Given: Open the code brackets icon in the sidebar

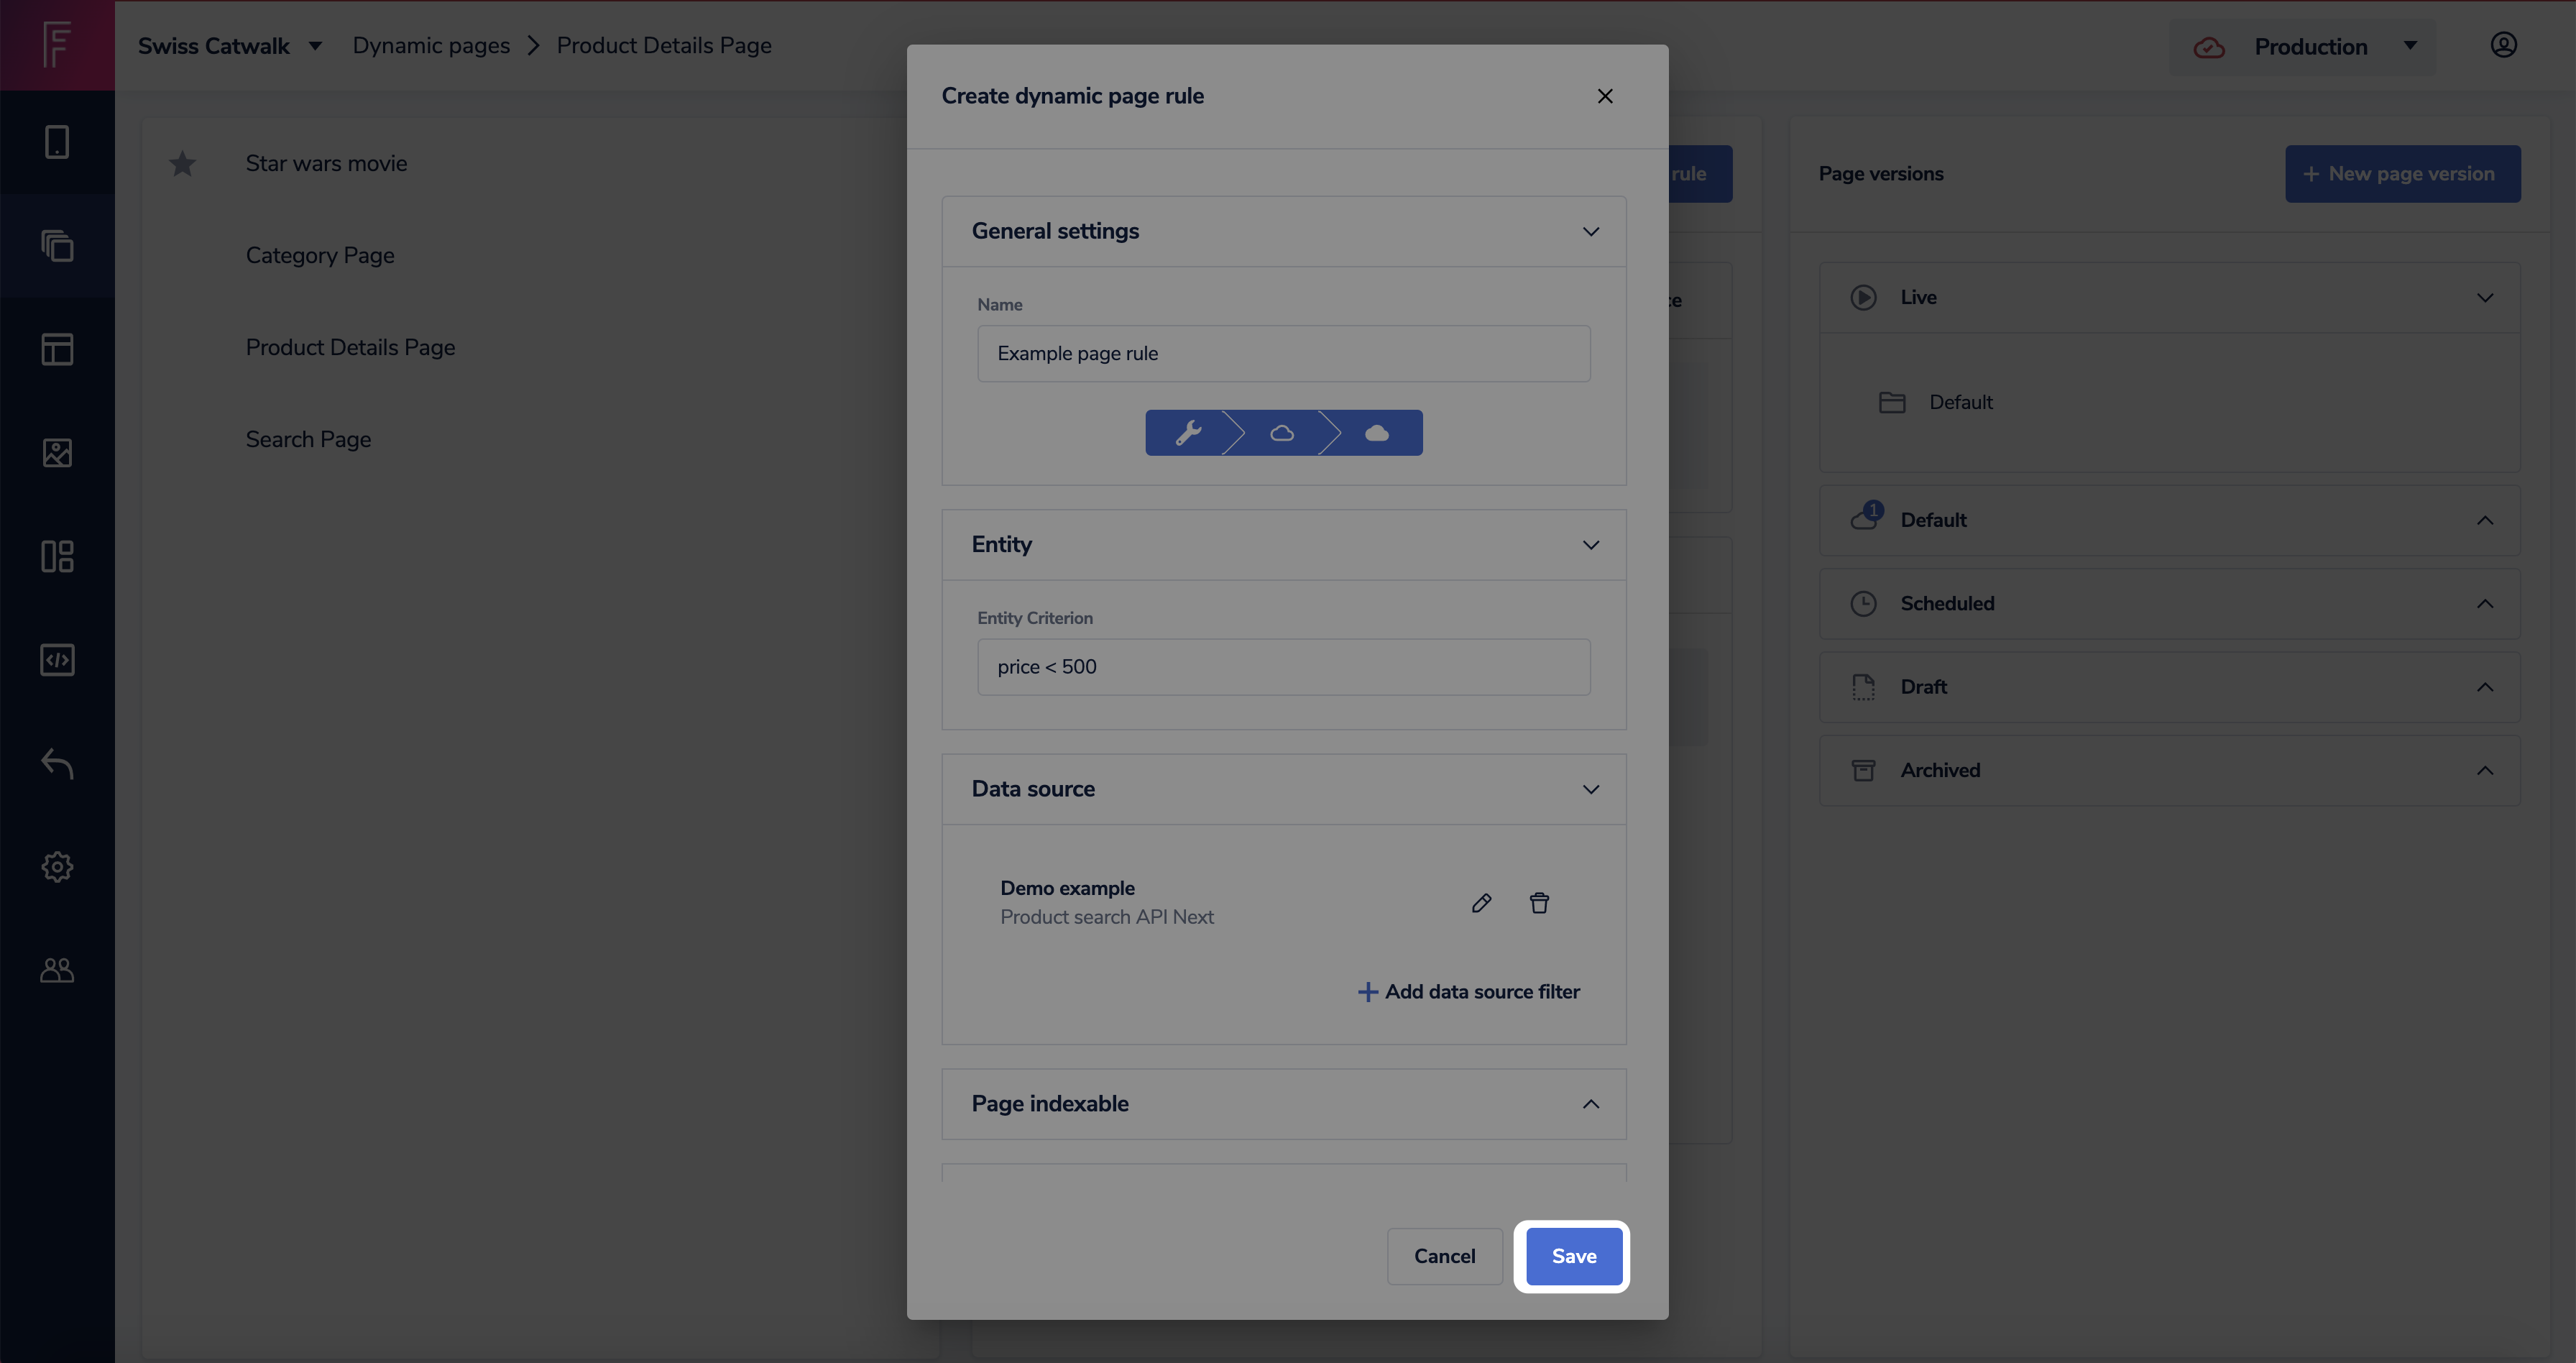Looking at the screenshot, I should (57, 660).
